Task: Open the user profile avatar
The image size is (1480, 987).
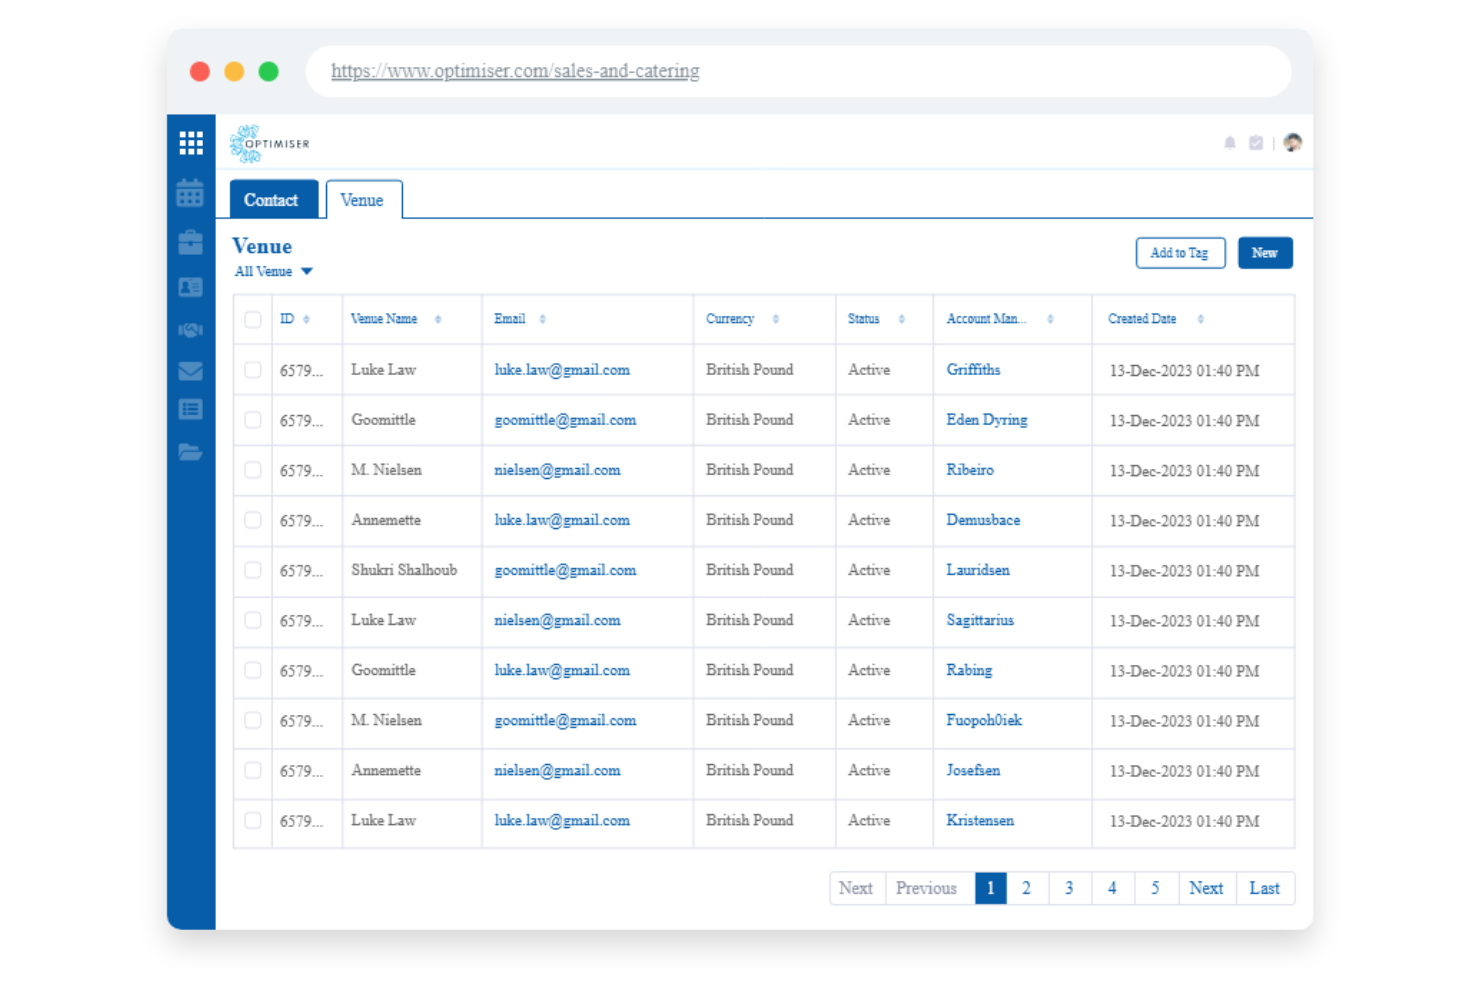Action: coord(1293,143)
